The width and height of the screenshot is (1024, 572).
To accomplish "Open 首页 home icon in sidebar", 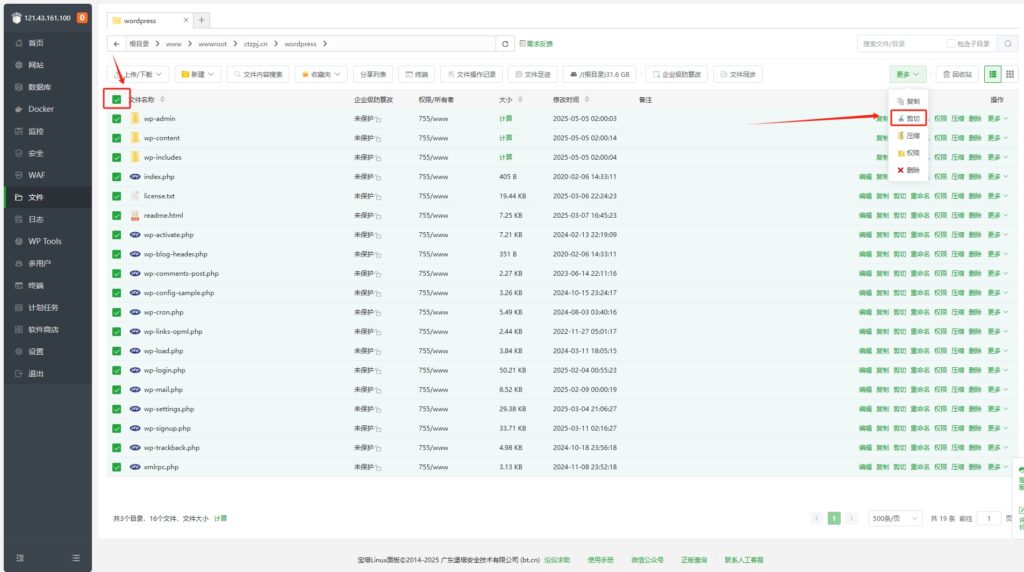I will click(x=19, y=43).
